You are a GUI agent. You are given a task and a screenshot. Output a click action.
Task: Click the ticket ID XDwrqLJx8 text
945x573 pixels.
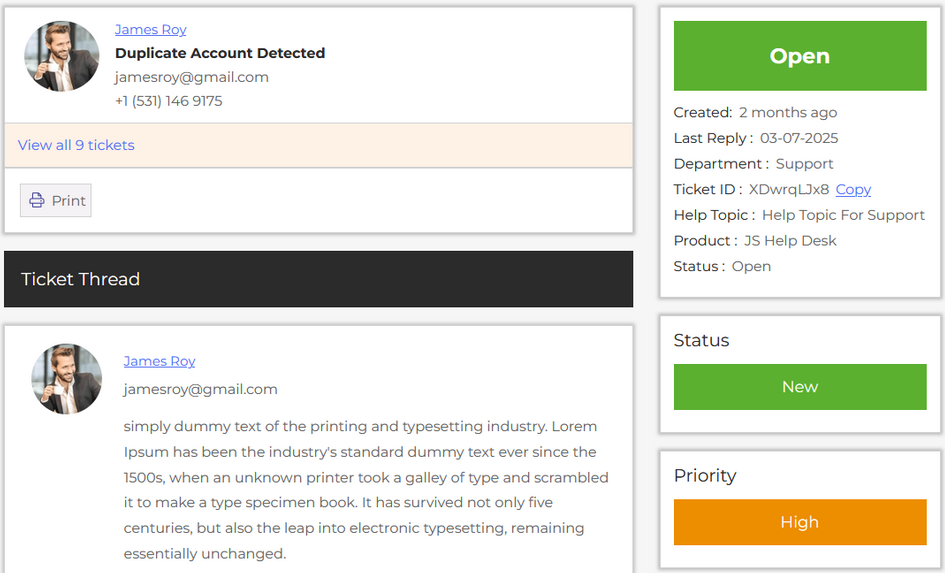[x=789, y=189]
